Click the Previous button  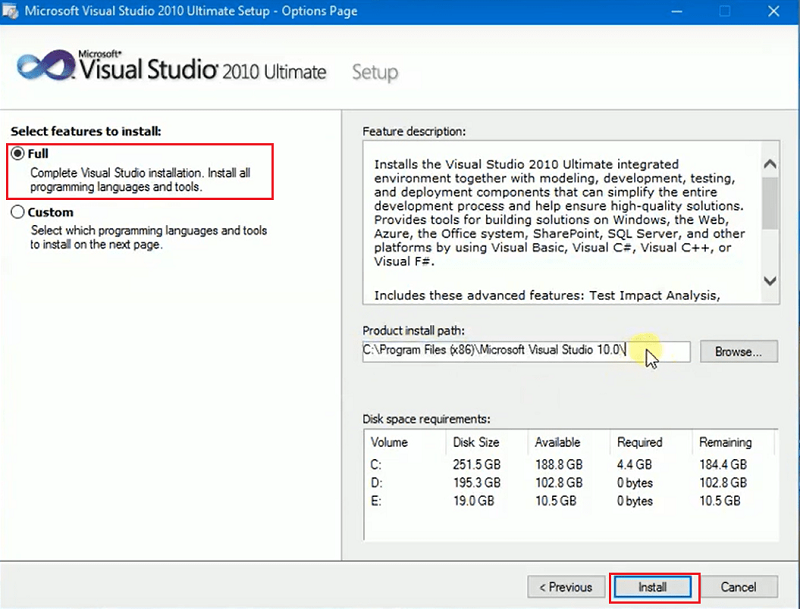[x=565, y=587]
